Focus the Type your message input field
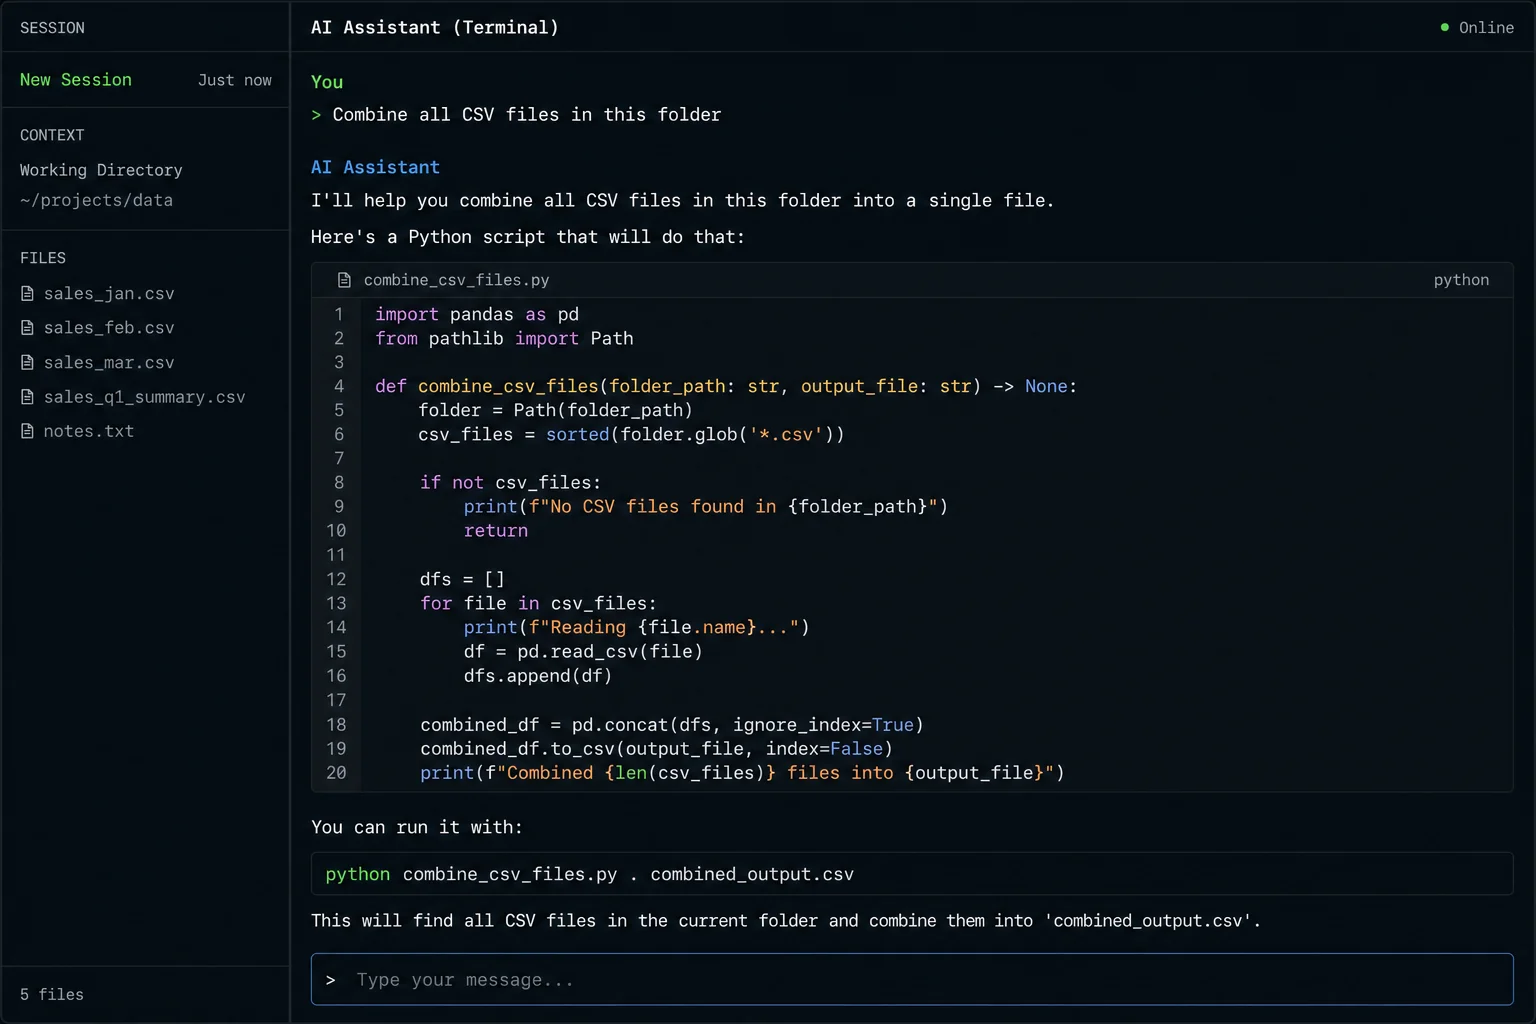 tap(912, 979)
